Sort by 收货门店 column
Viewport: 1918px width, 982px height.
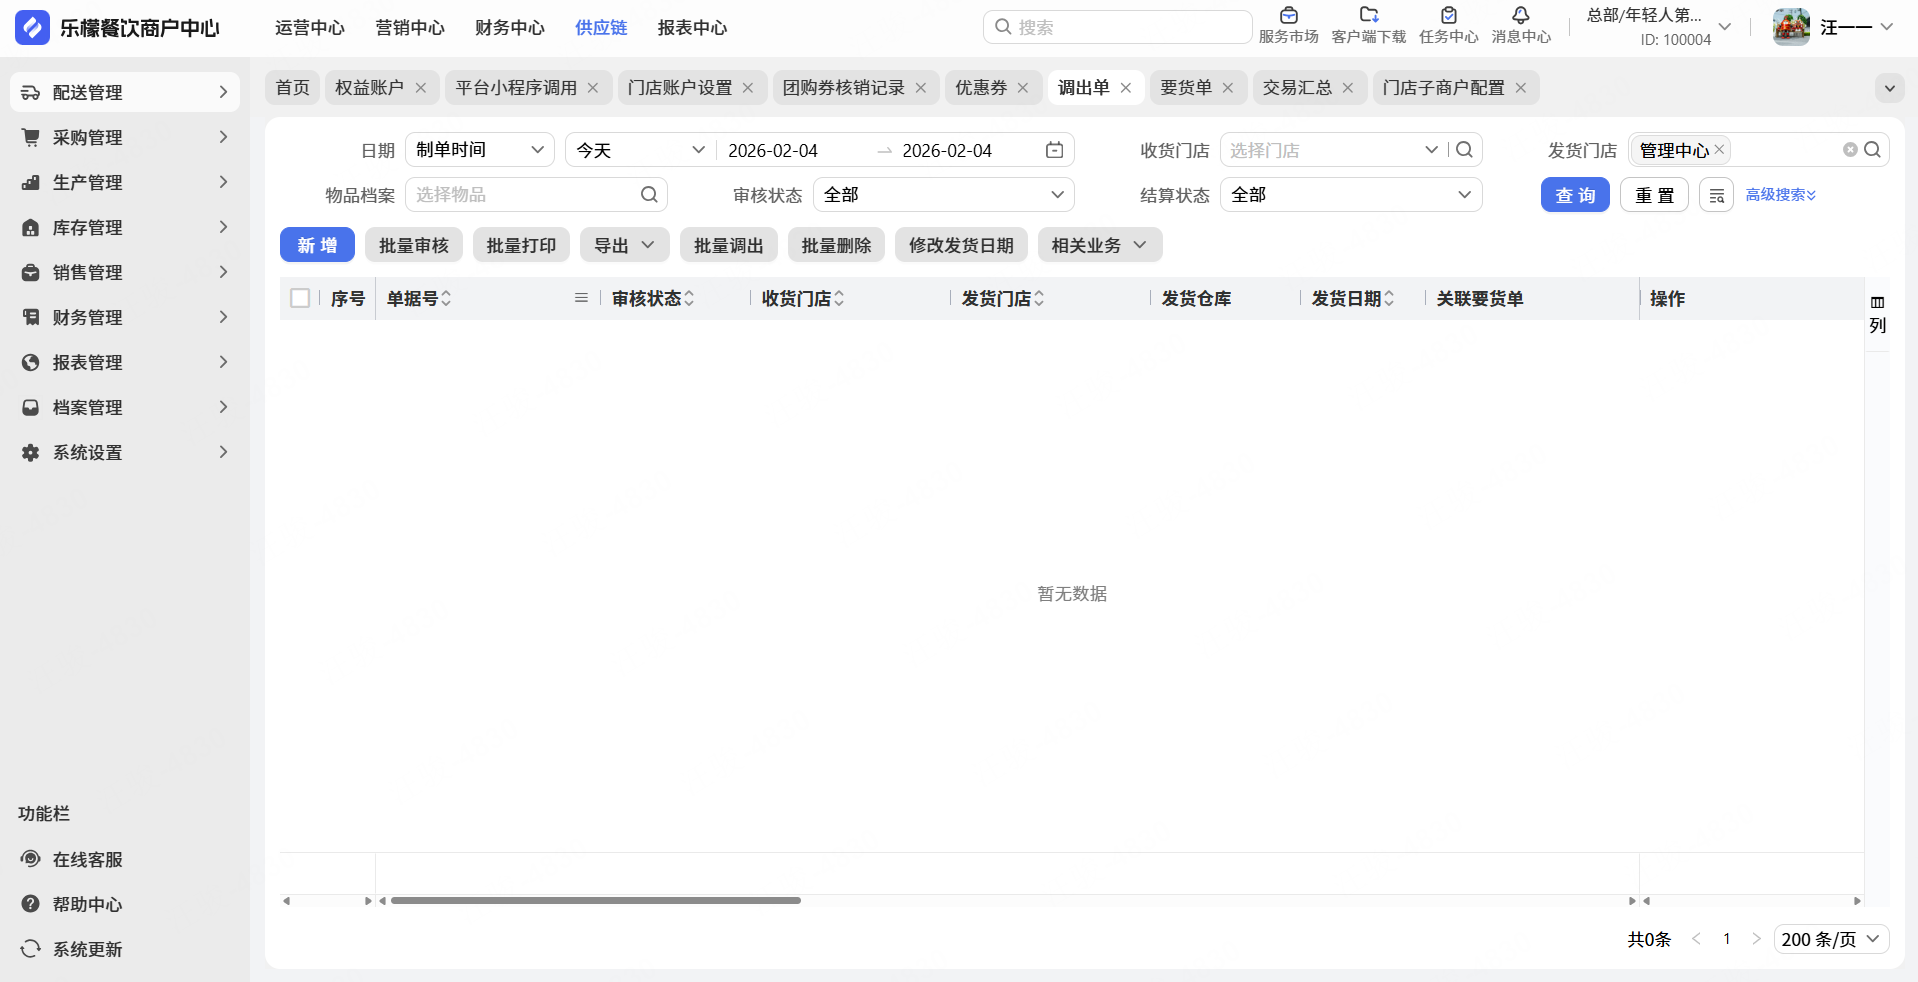pos(839,298)
